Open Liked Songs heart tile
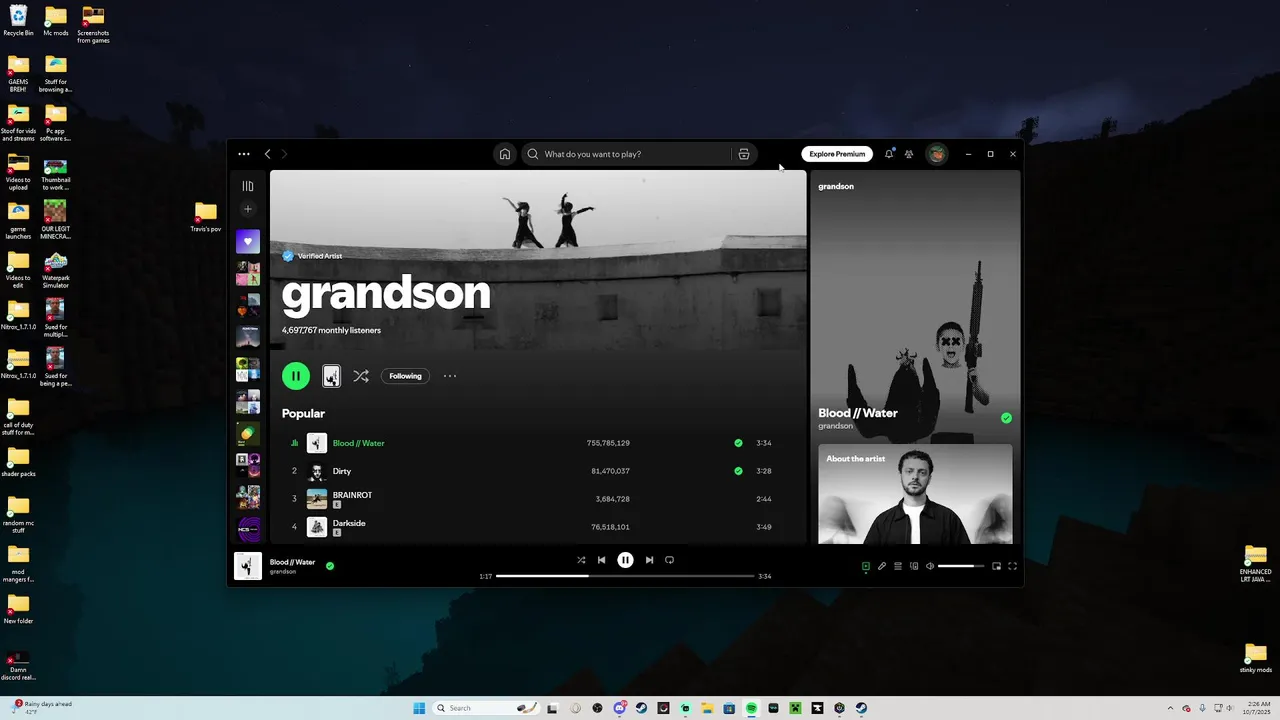 tap(248, 241)
